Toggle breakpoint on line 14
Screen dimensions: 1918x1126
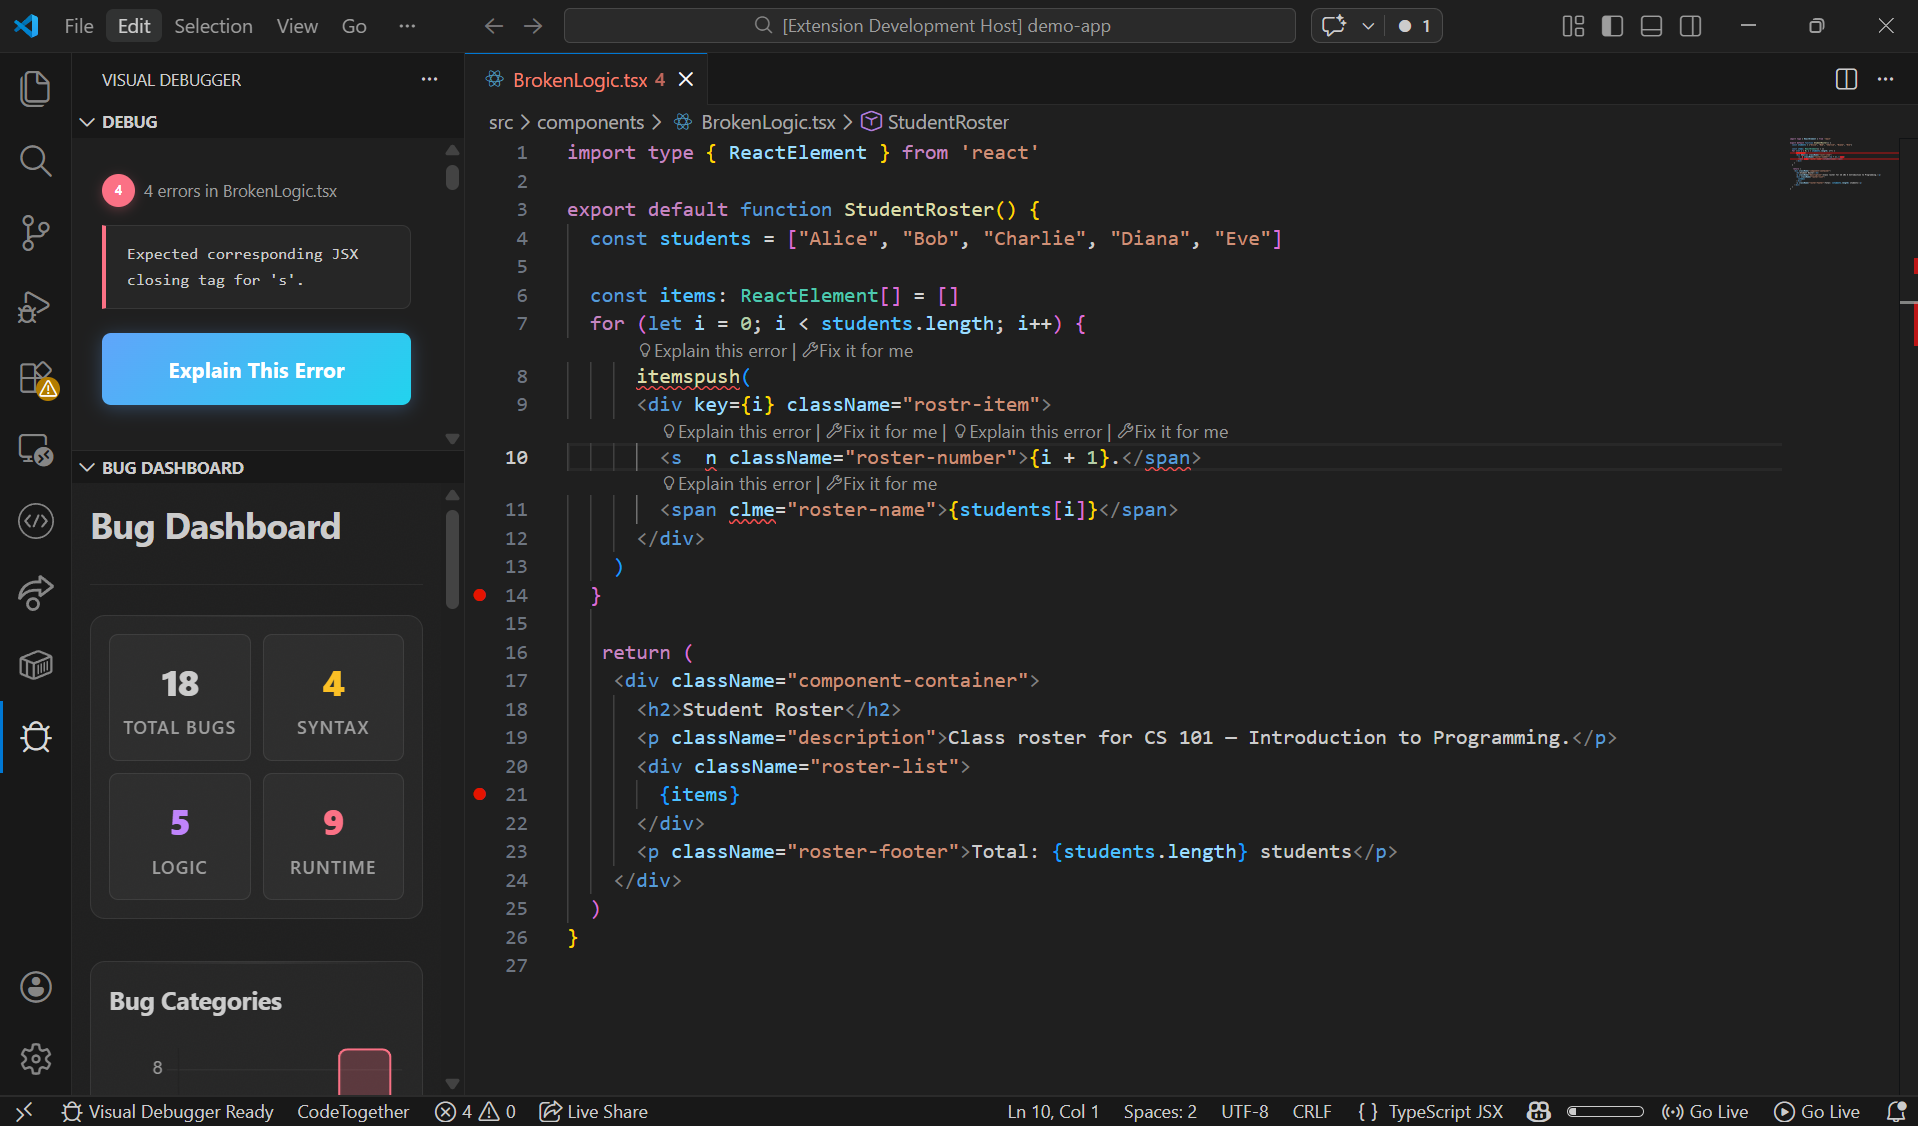click(x=480, y=595)
